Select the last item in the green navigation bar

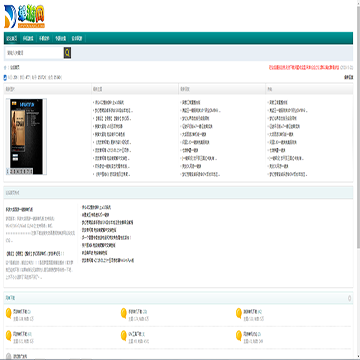(x=77, y=39)
